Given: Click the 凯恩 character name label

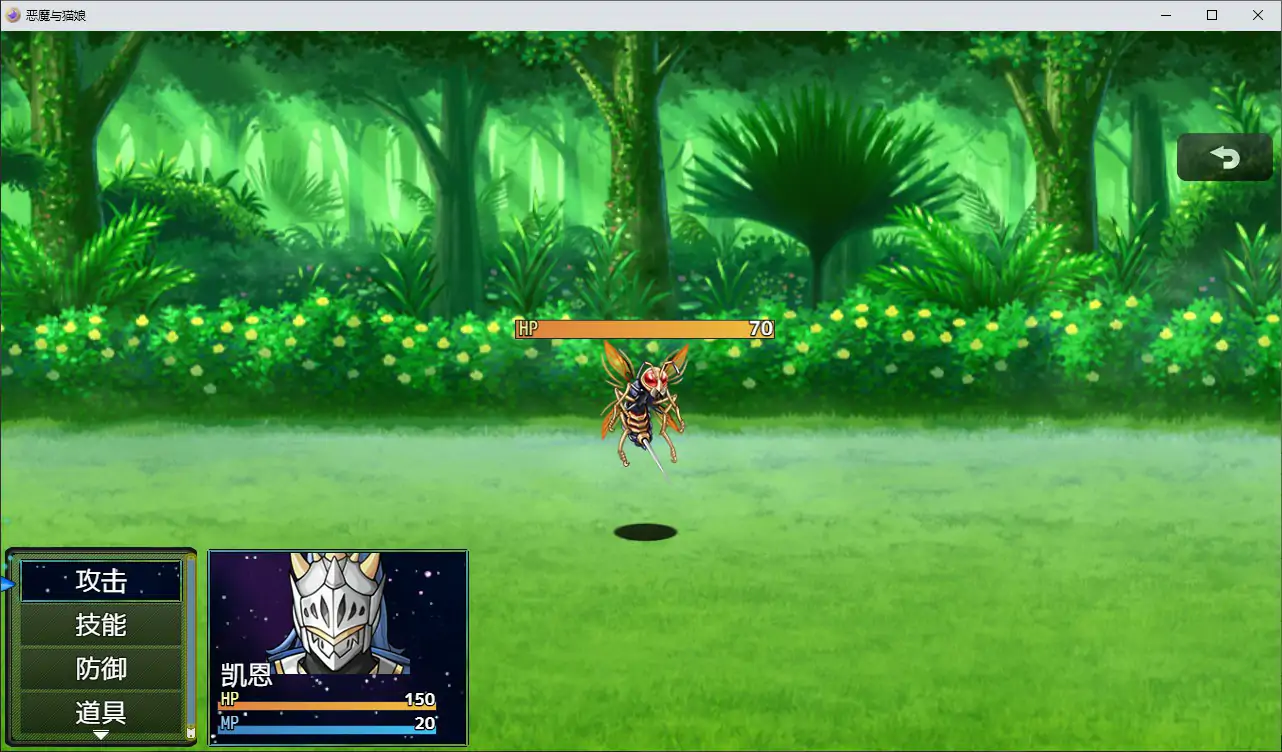Looking at the screenshot, I should click(x=246, y=675).
